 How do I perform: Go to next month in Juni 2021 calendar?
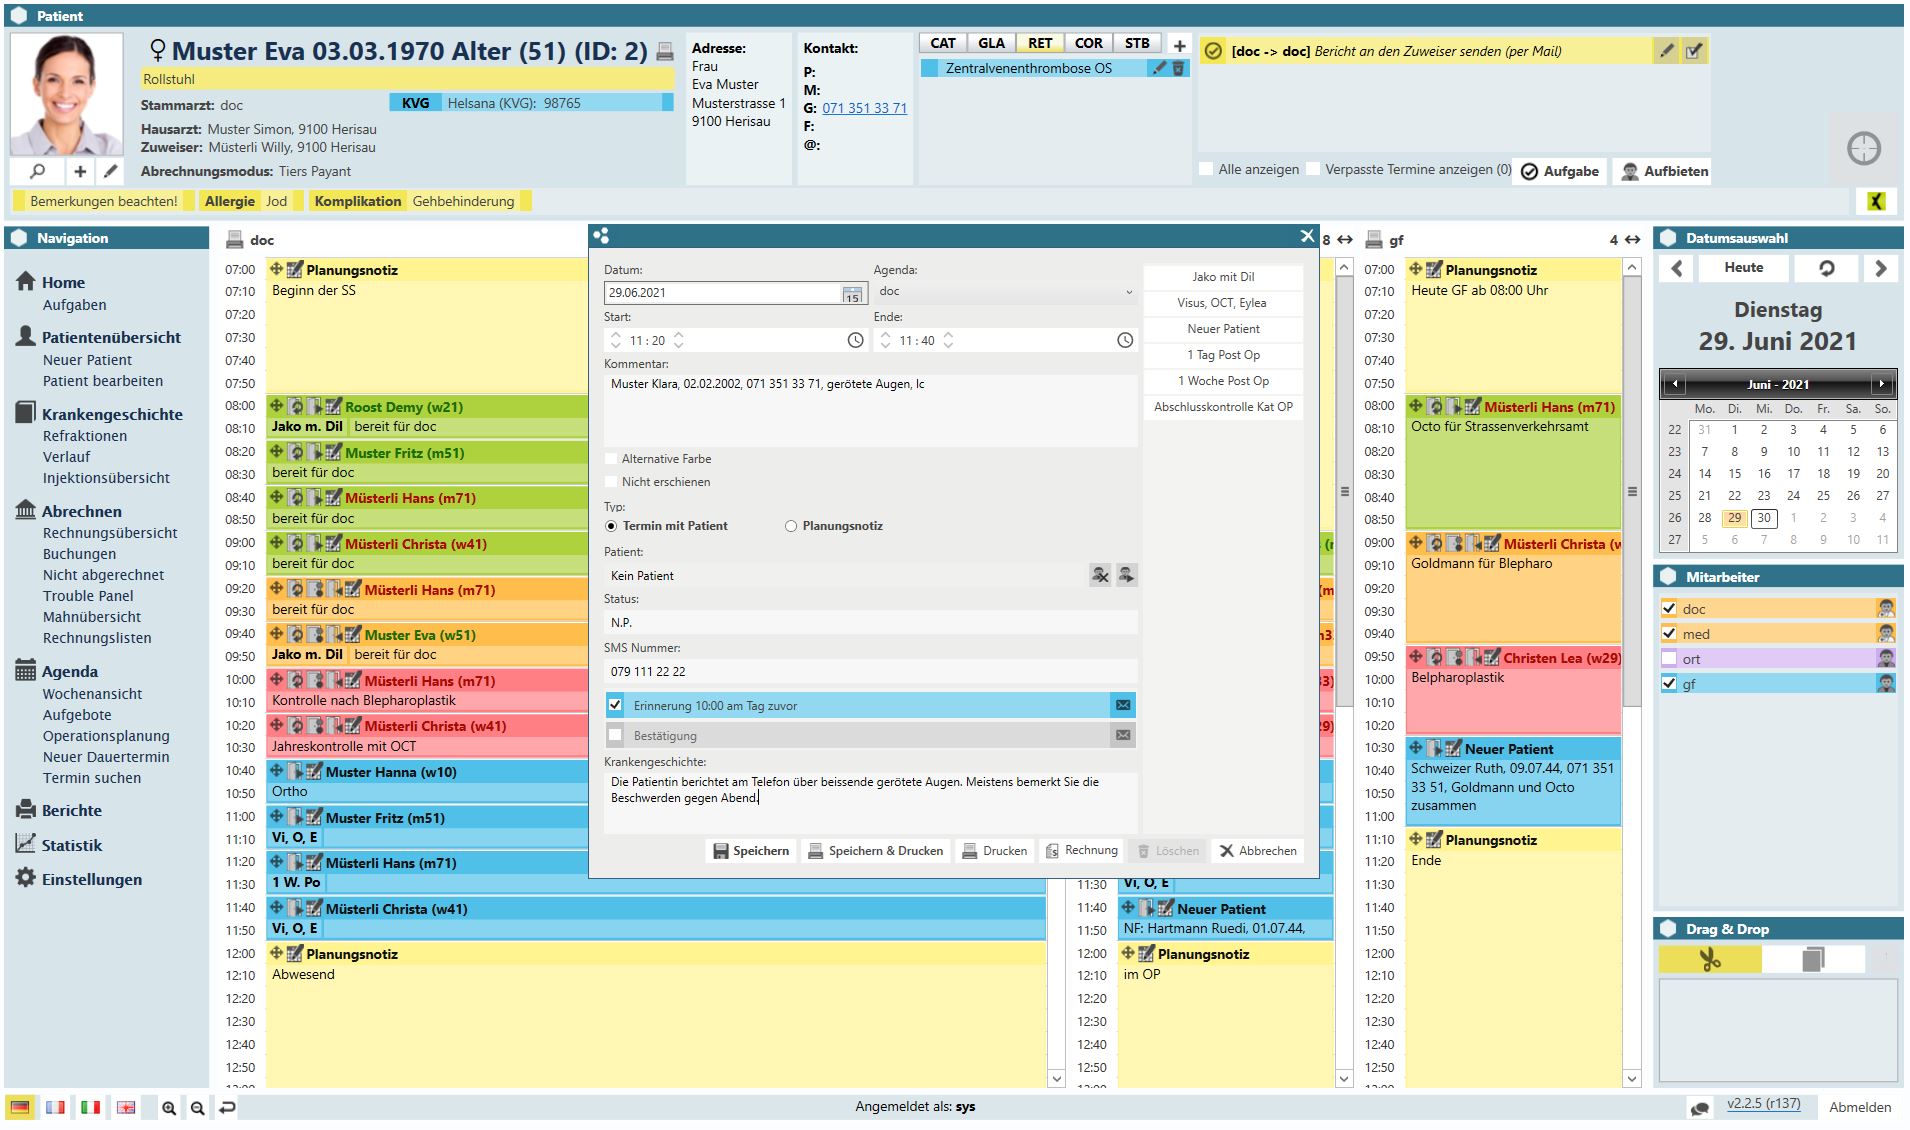coord(1881,384)
